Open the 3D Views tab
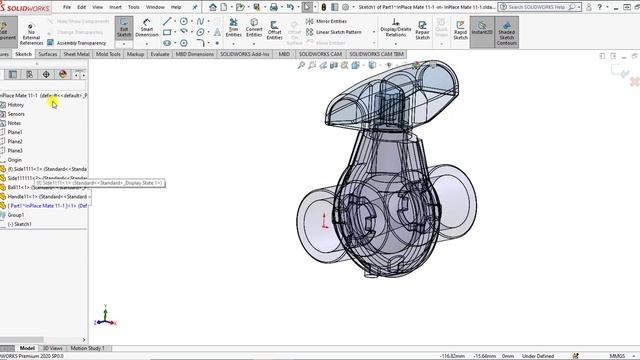The width and height of the screenshot is (640, 360). pyautogui.click(x=53, y=348)
